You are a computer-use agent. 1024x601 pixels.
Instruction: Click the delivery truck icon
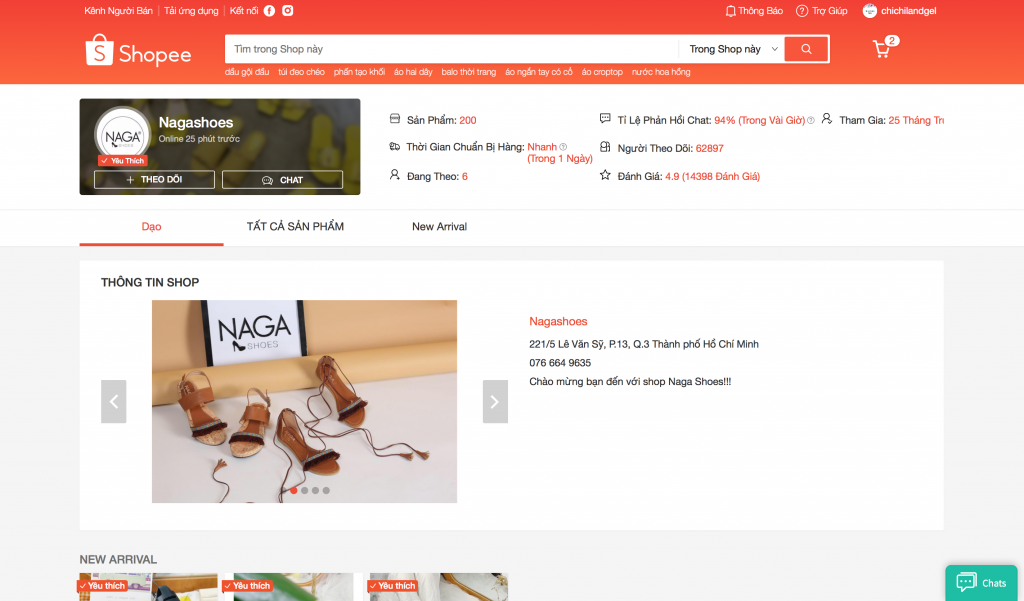point(394,146)
